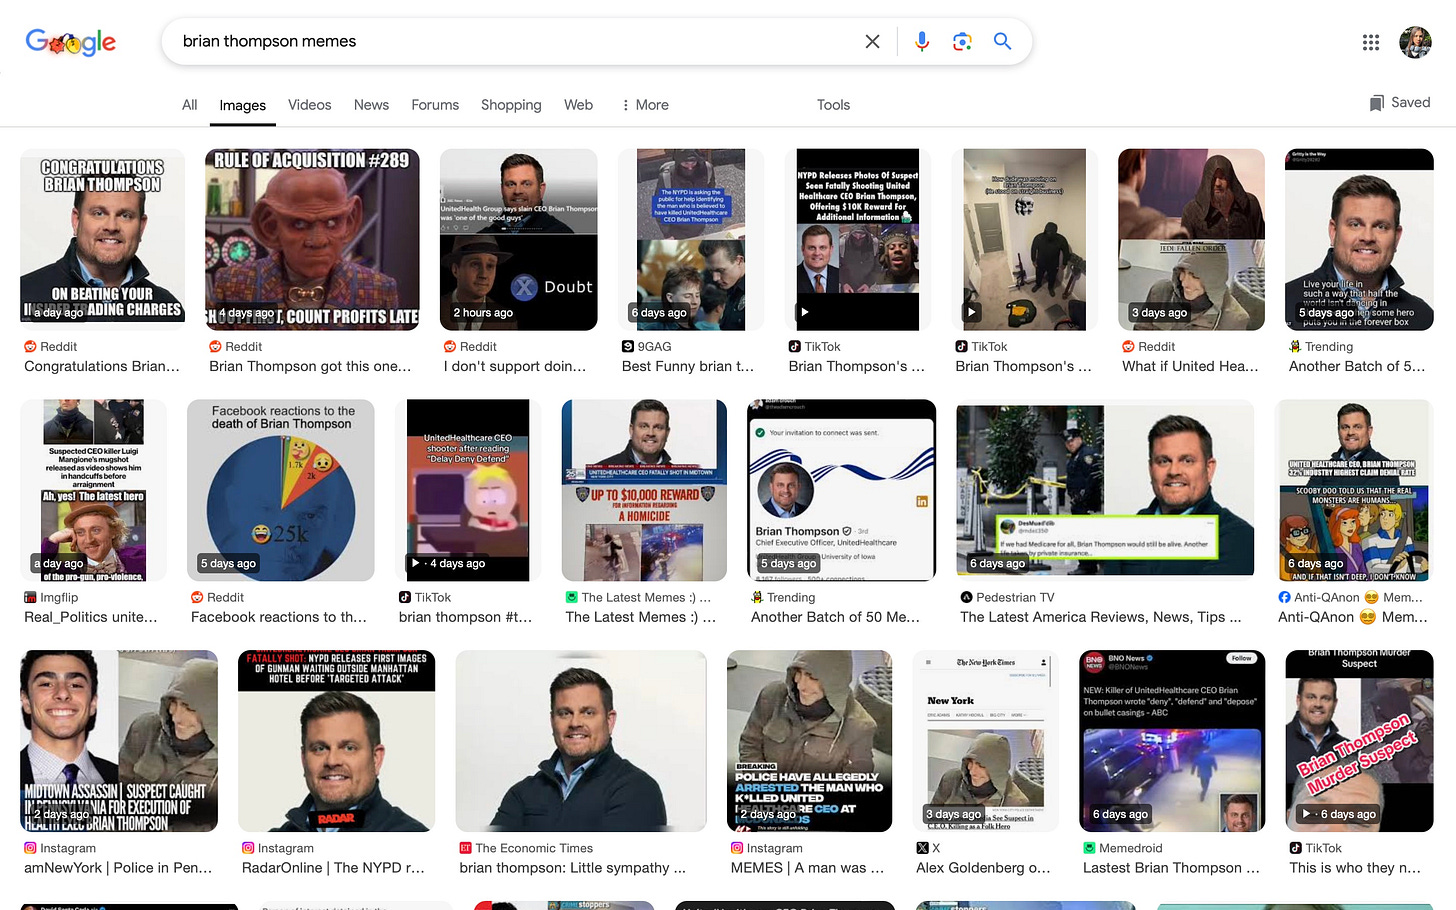Screen dimensions: 1456x910
Task: Open 'Congratulations Brian Thompson' meme thumbnail
Action: click(x=102, y=240)
